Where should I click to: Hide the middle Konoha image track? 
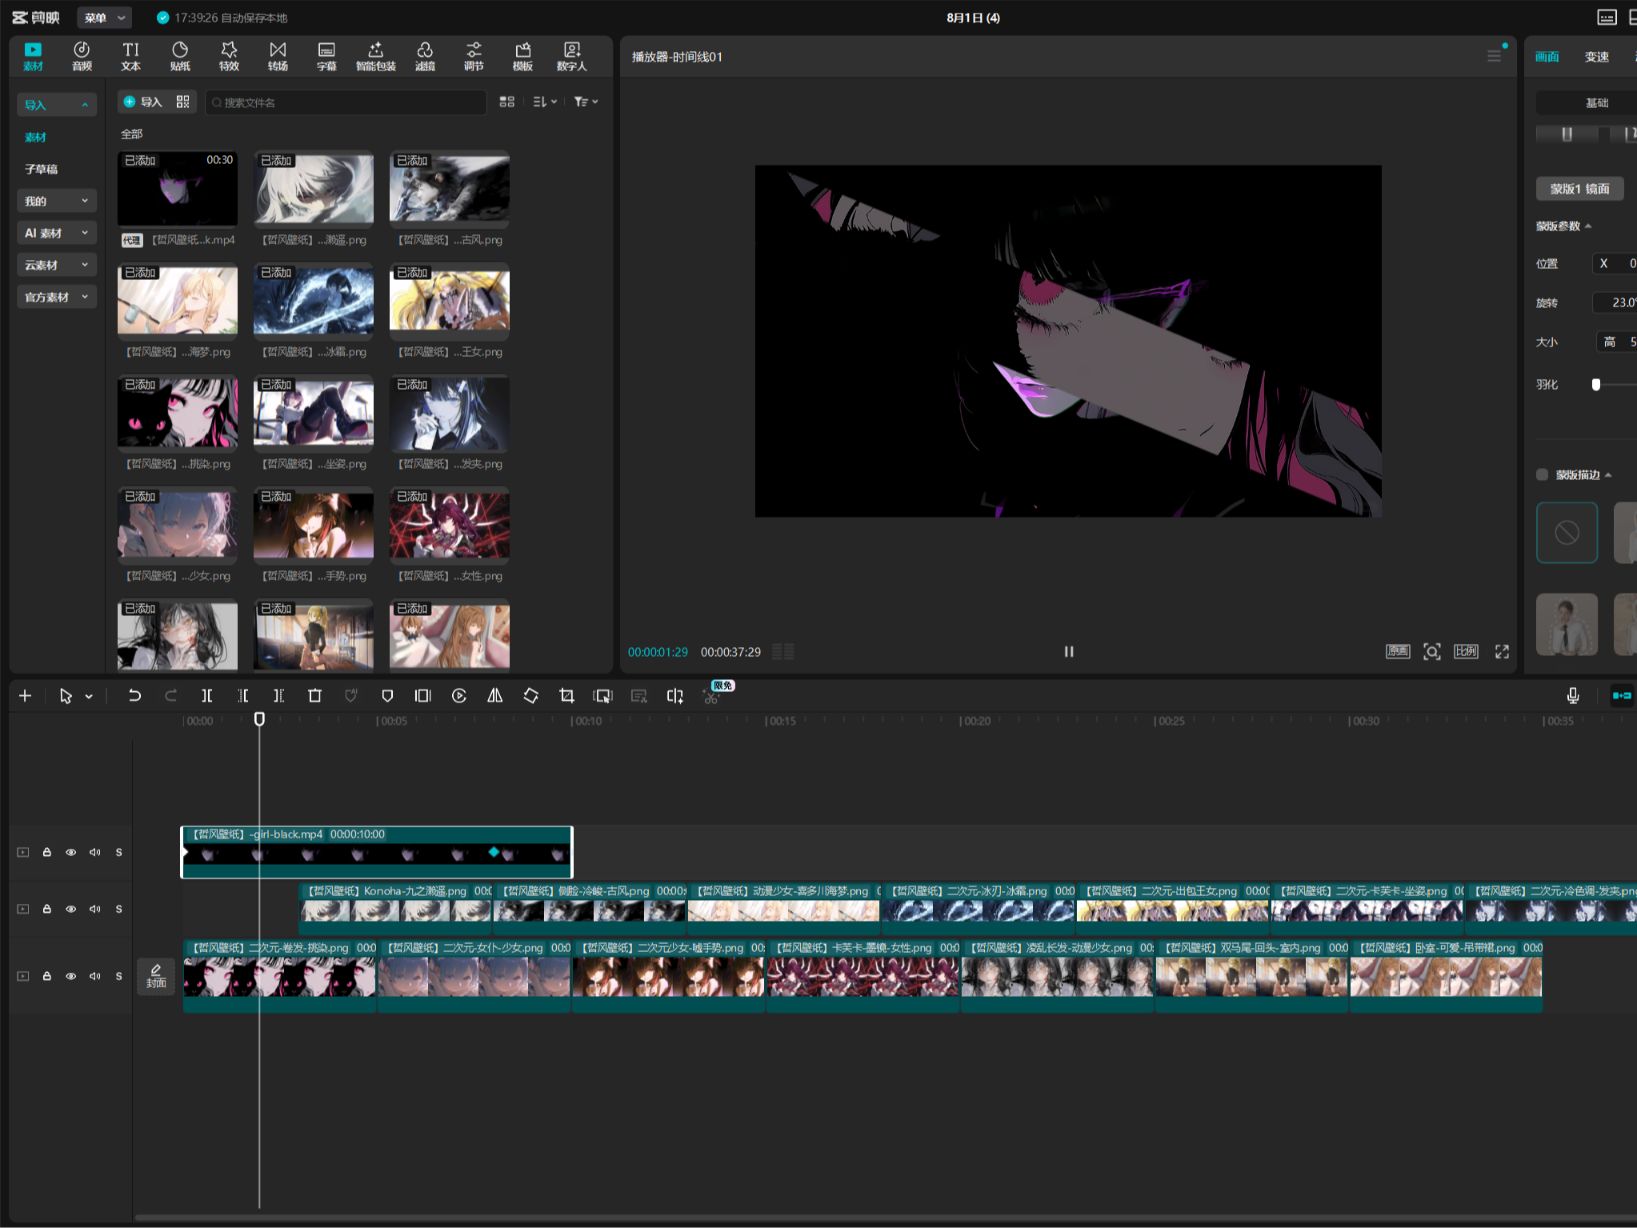(71, 909)
